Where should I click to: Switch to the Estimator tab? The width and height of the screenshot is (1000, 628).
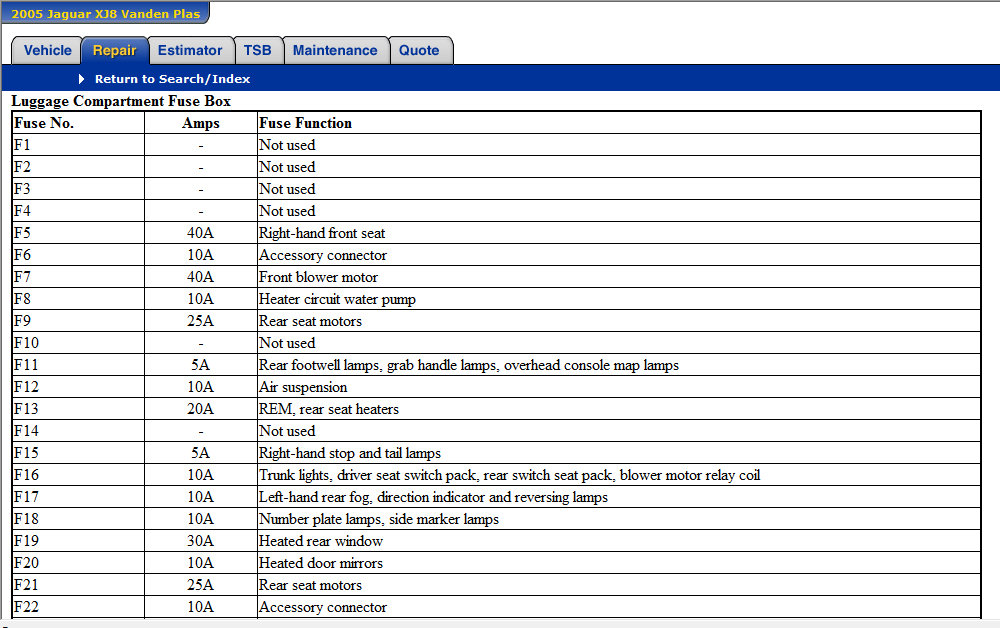pos(190,50)
